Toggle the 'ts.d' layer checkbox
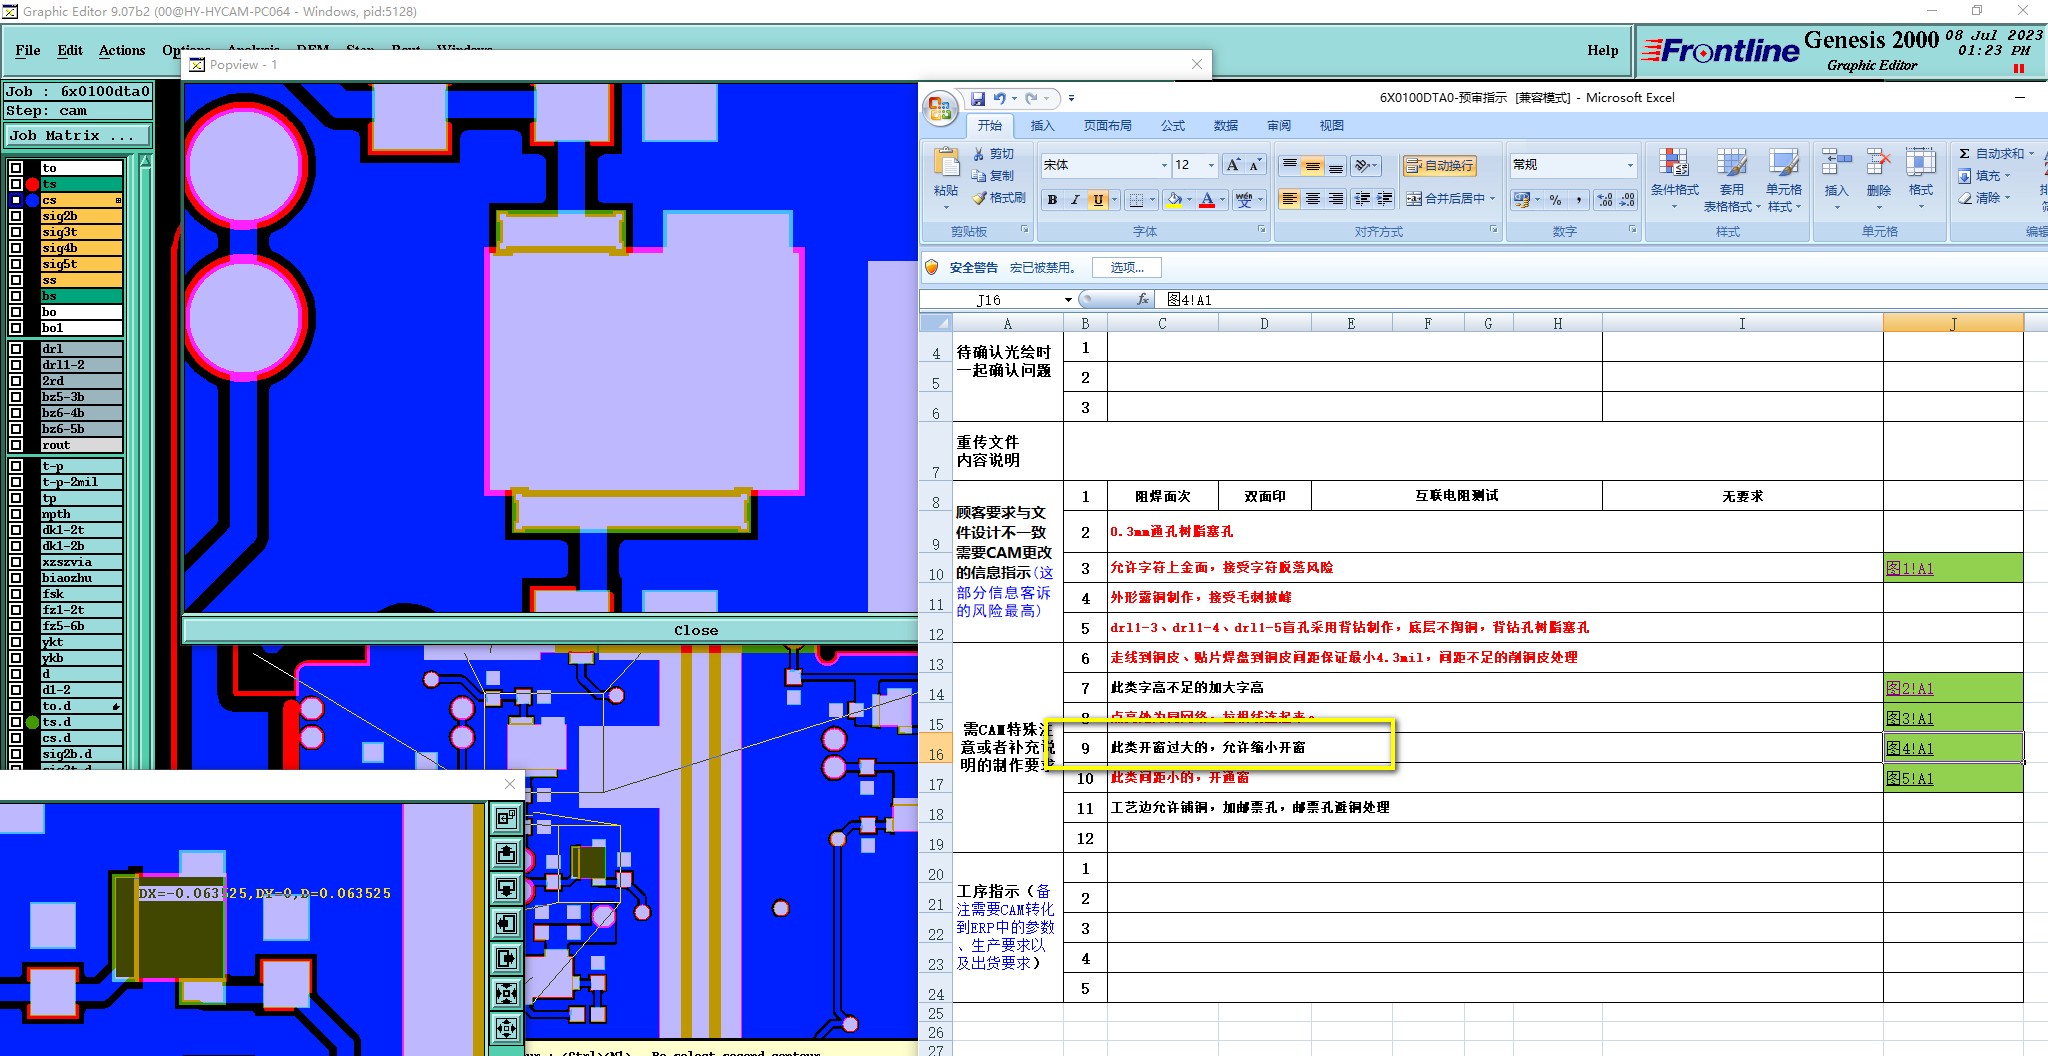The height and width of the screenshot is (1056, 2048). (16, 722)
